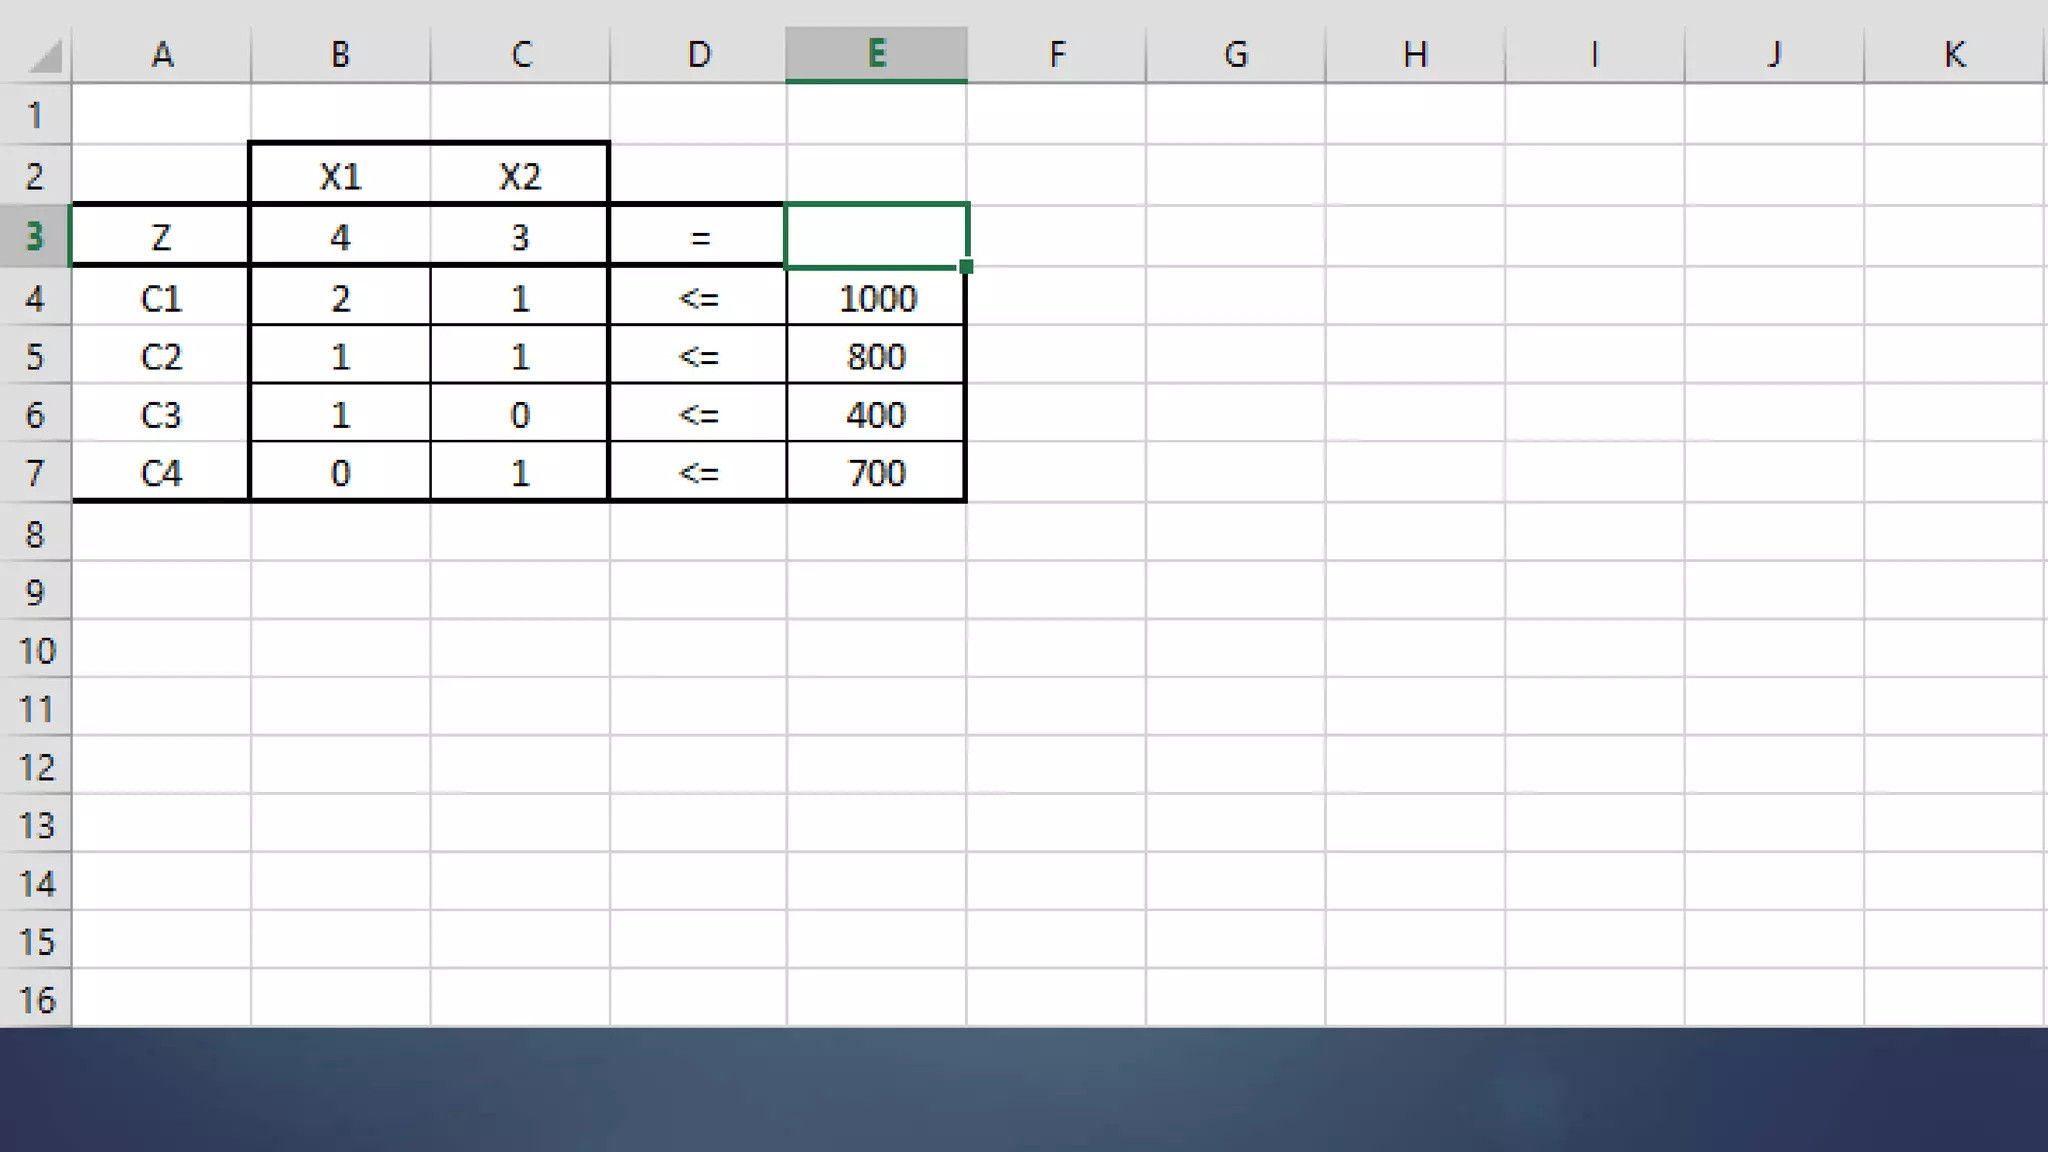Select cell containing X1

[x=340, y=177]
